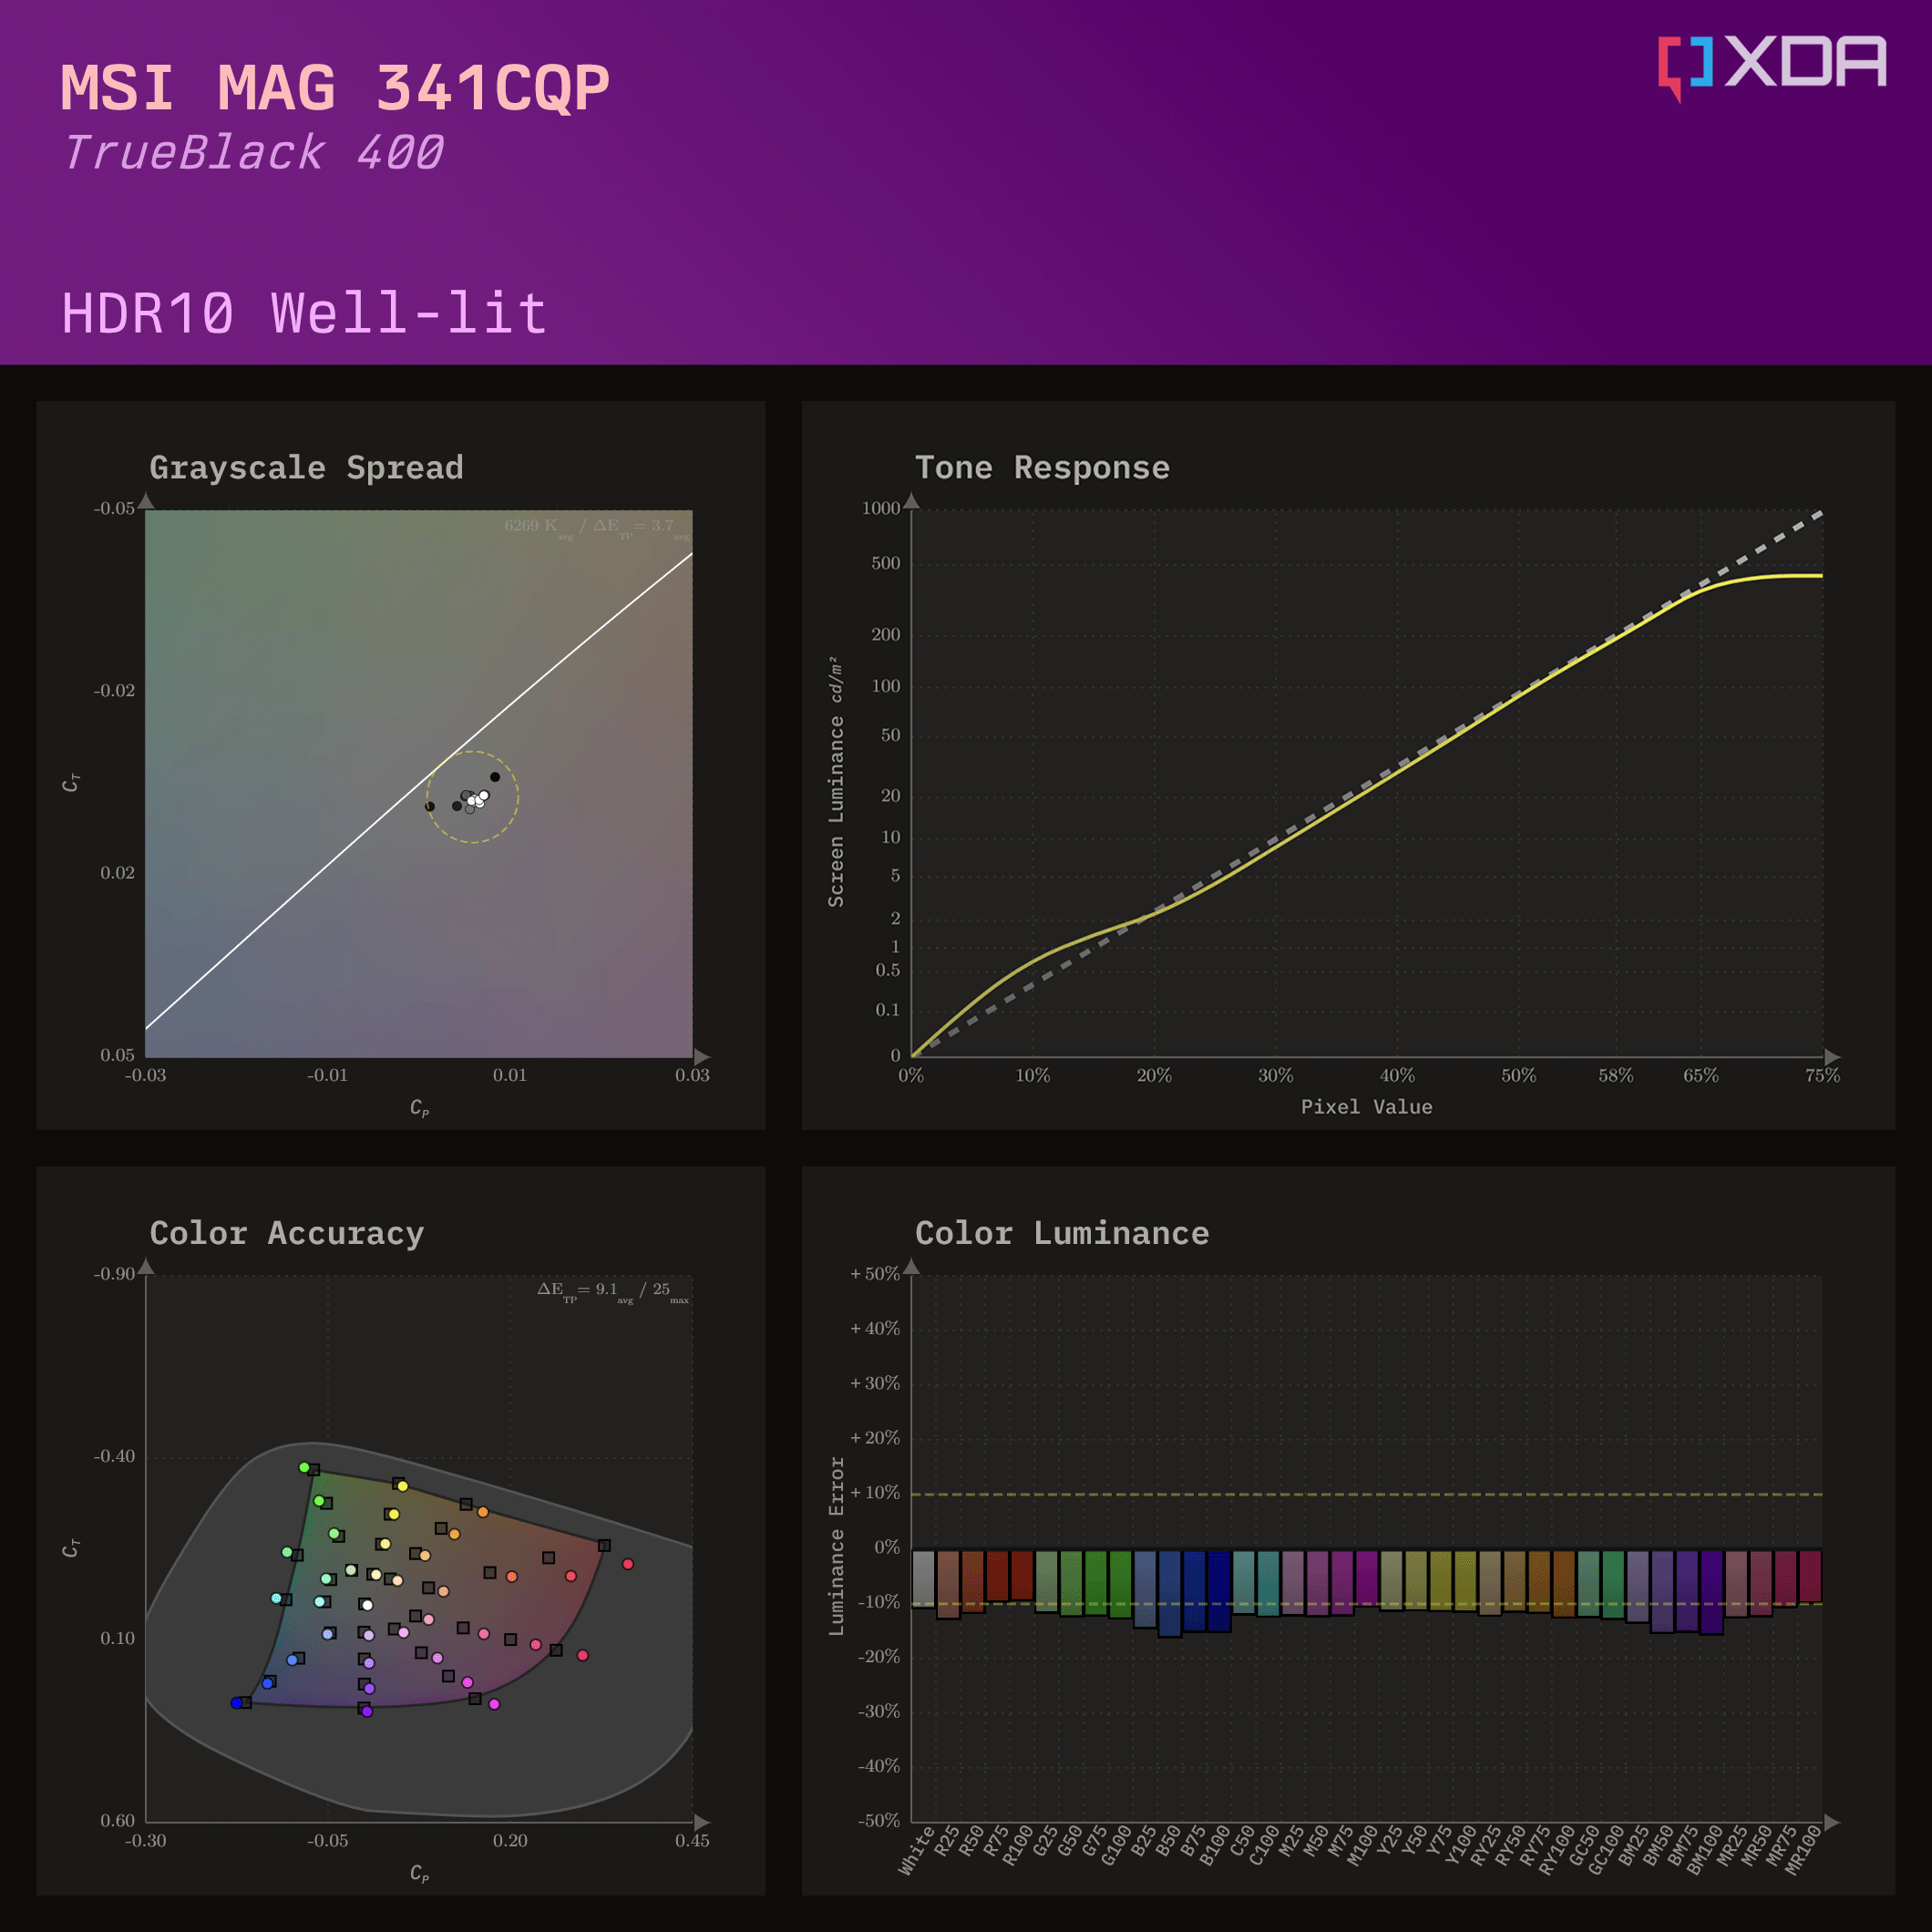Click the Pixel Value axis label
Image resolution: width=1932 pixels, height=1932 pixels.
(1366, 1107)
